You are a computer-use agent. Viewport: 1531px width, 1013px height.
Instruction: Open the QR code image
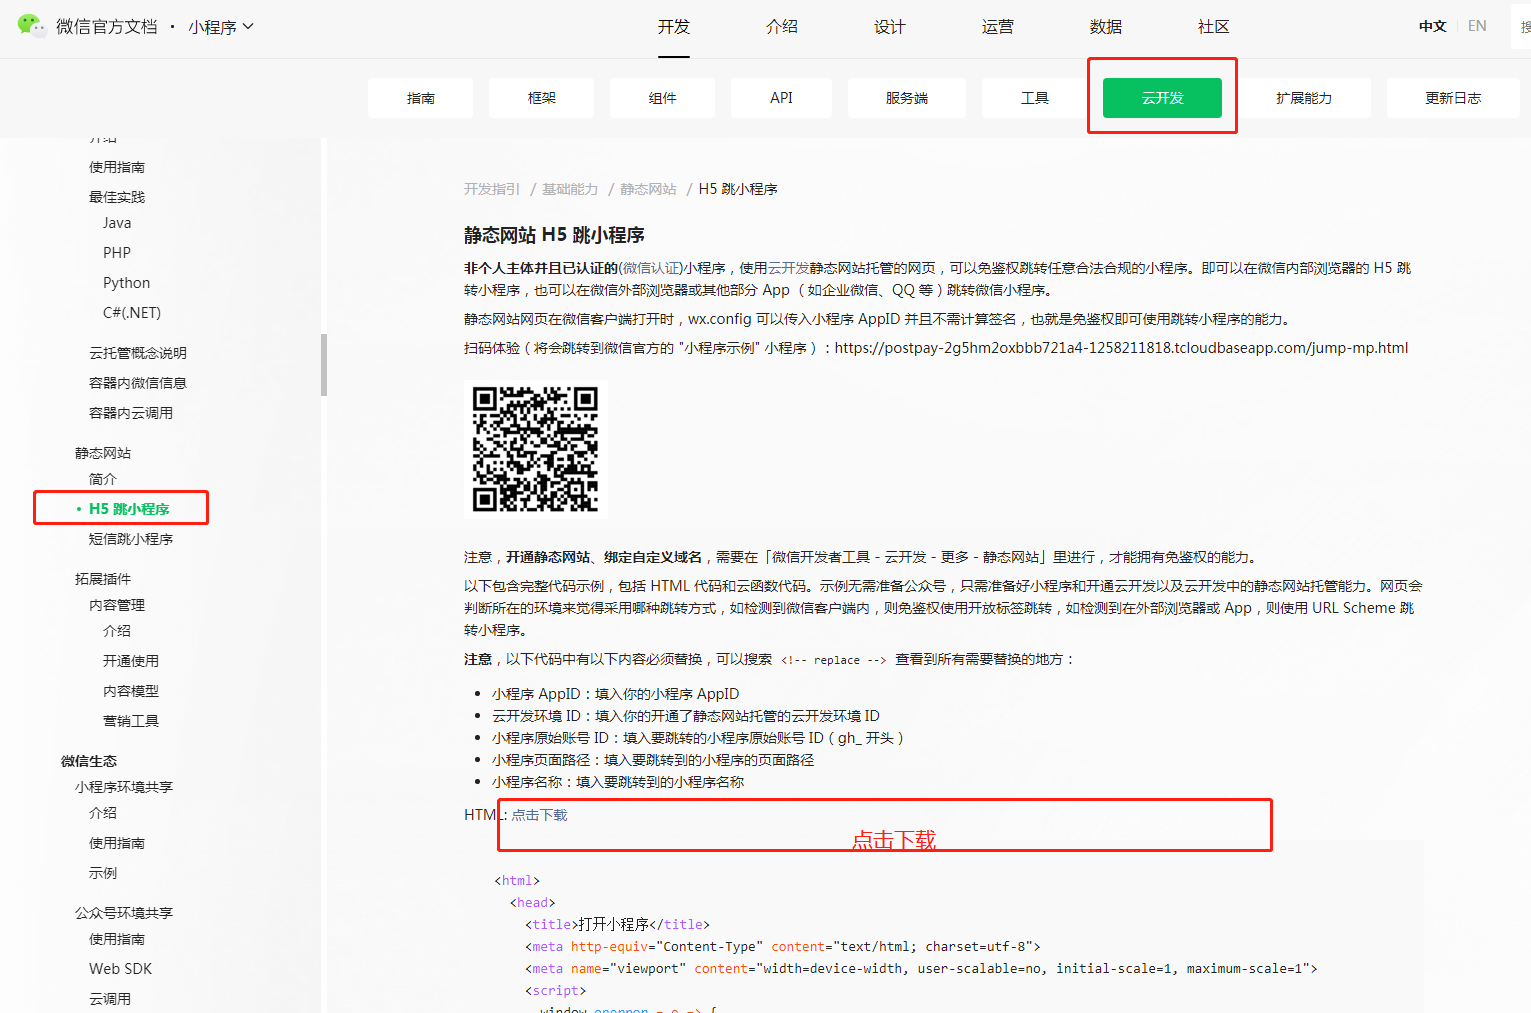(535, 449)
